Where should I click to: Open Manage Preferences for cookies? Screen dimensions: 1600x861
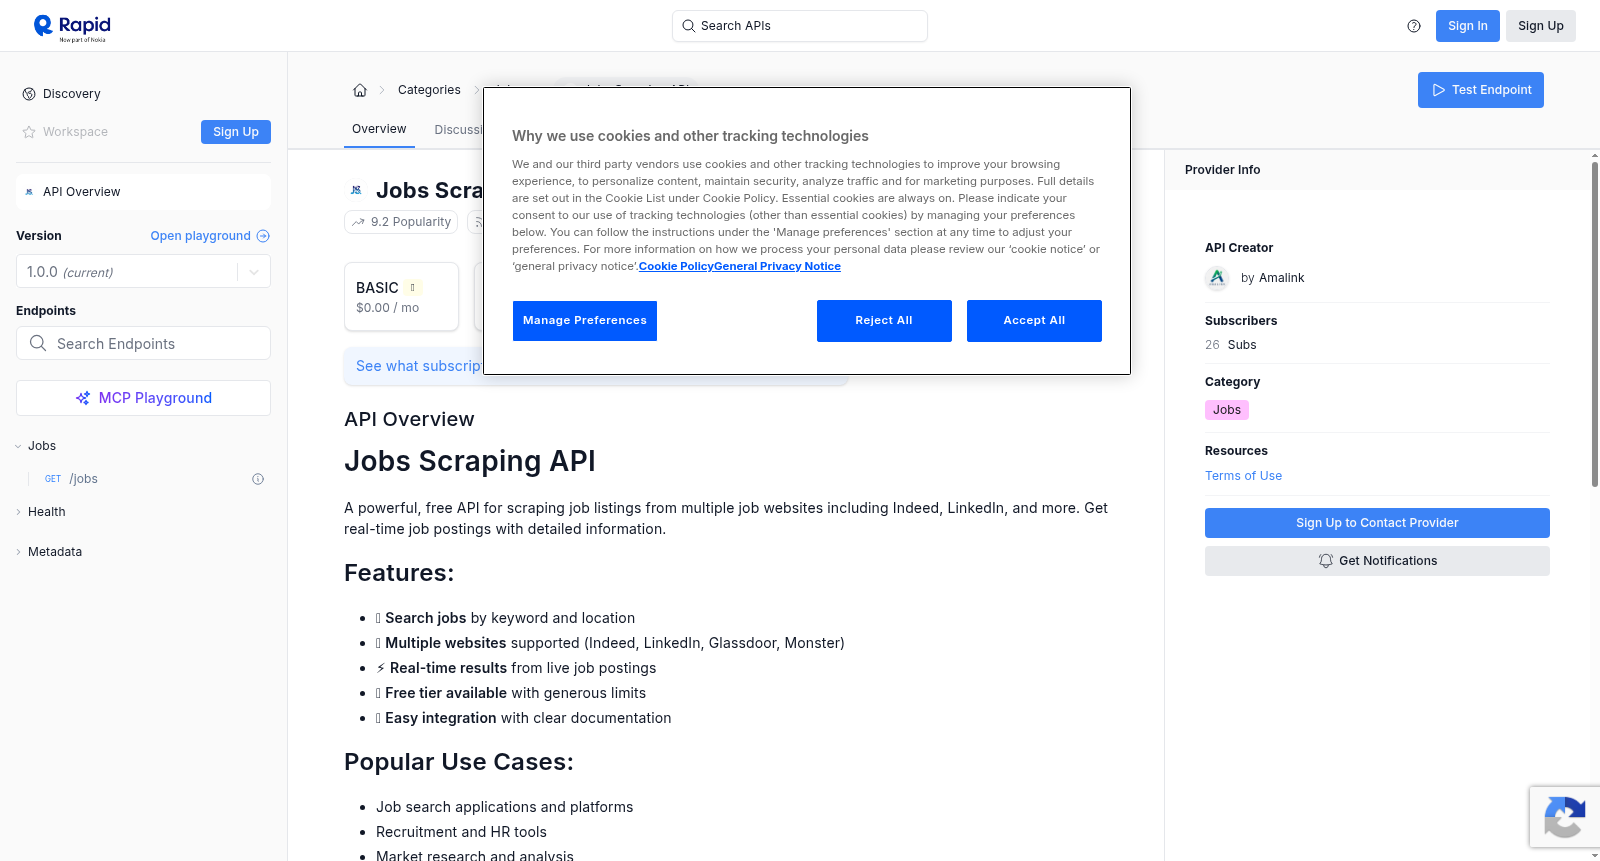(x=585, y=321)
